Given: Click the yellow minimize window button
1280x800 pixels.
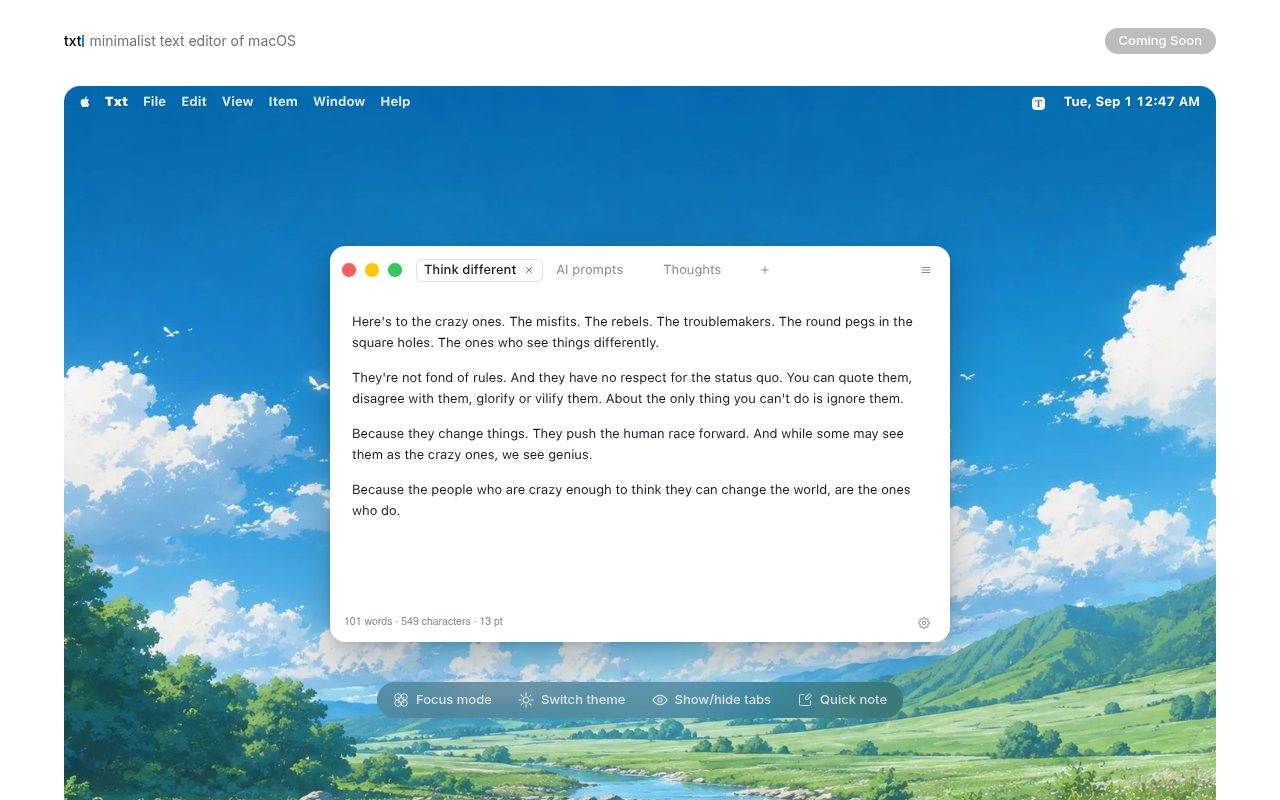Looking at the screenshot, I should [372, 270].
